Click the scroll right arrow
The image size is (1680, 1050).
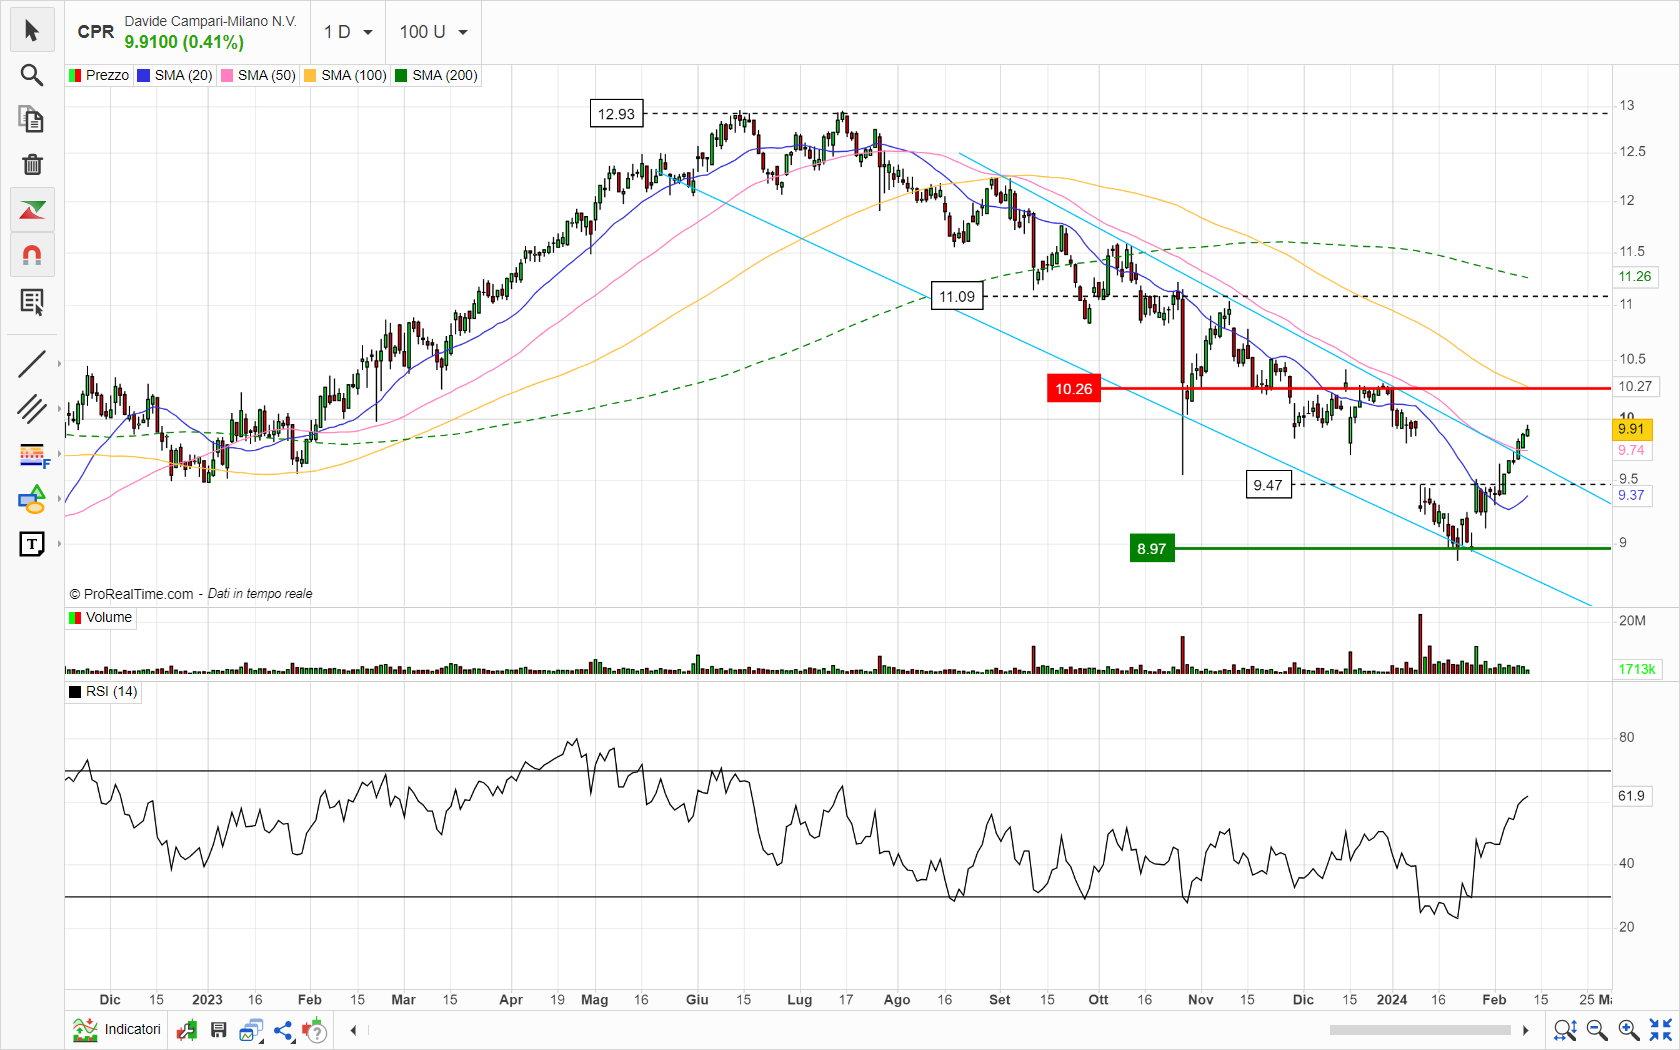pos(1525,1030)
